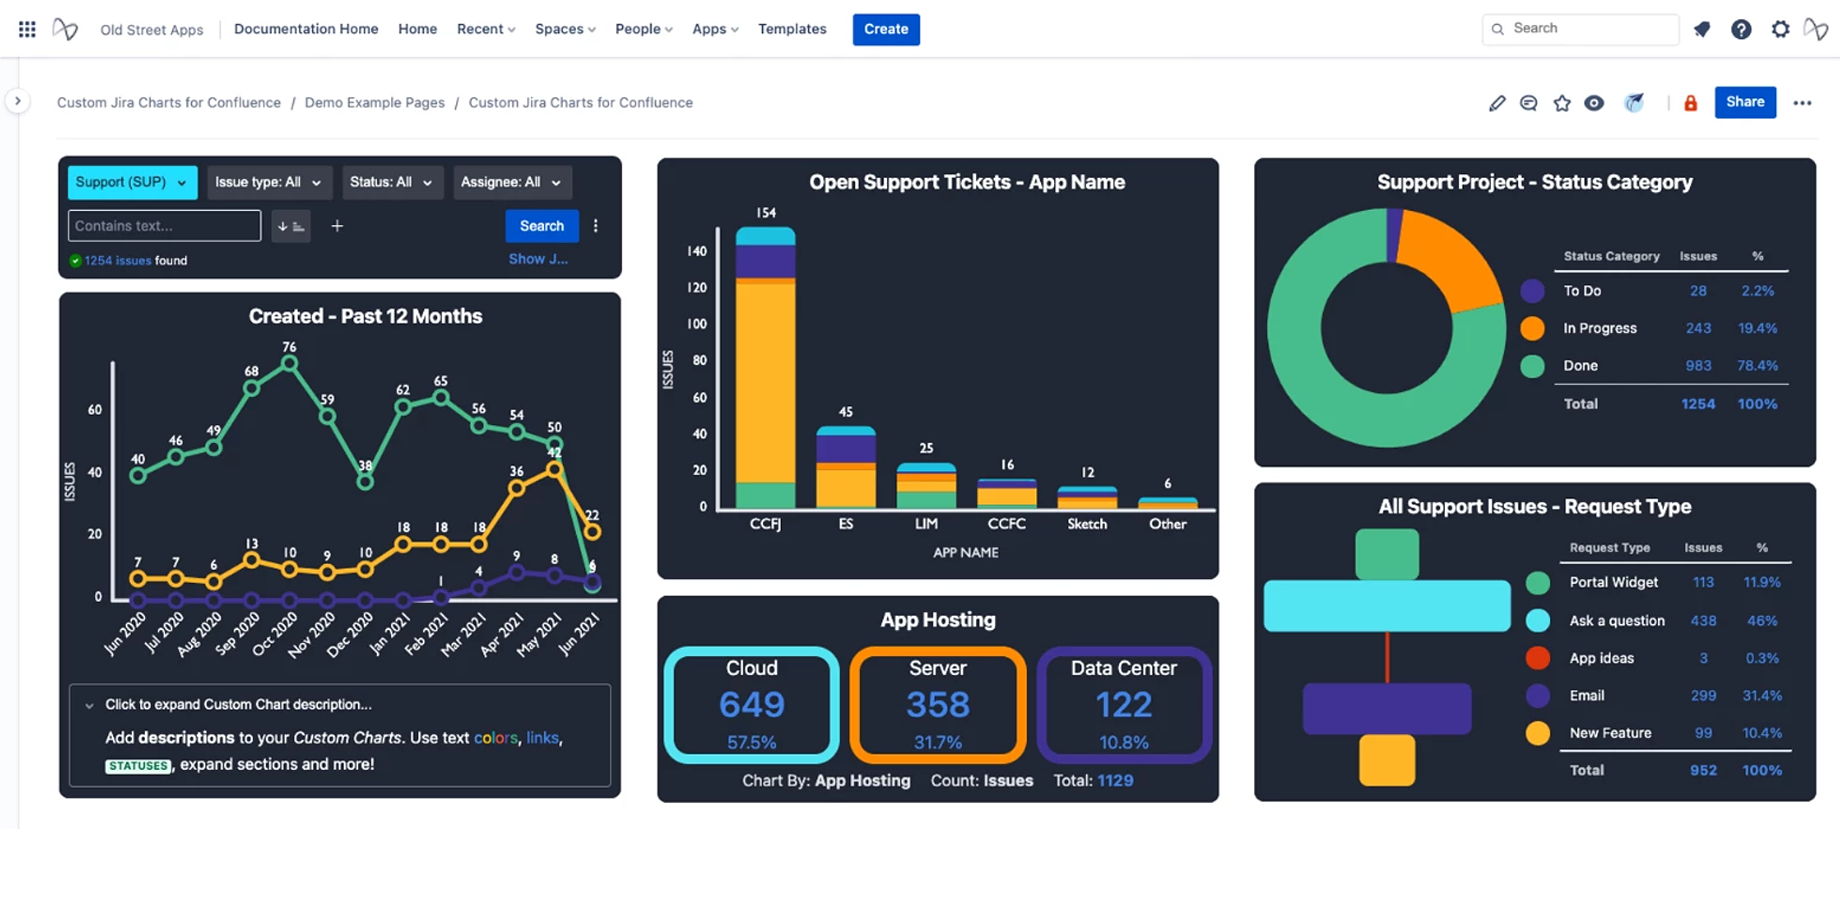Open first breadcrumb Custom Jira Charts for Confluence
The image size is (1840, 900).
(x=169, y=103)
